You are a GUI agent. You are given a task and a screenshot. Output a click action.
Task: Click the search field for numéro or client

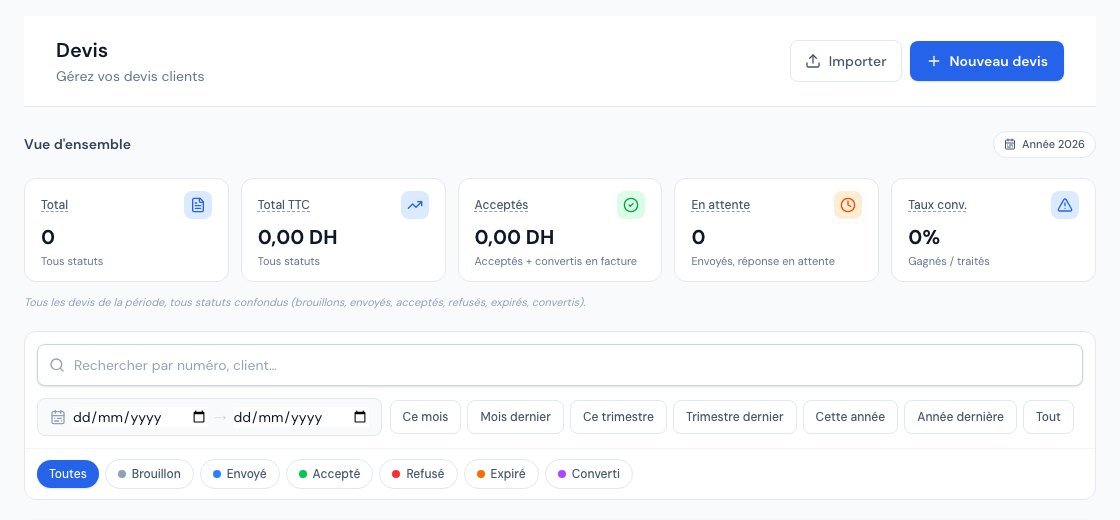coord(560,365)
